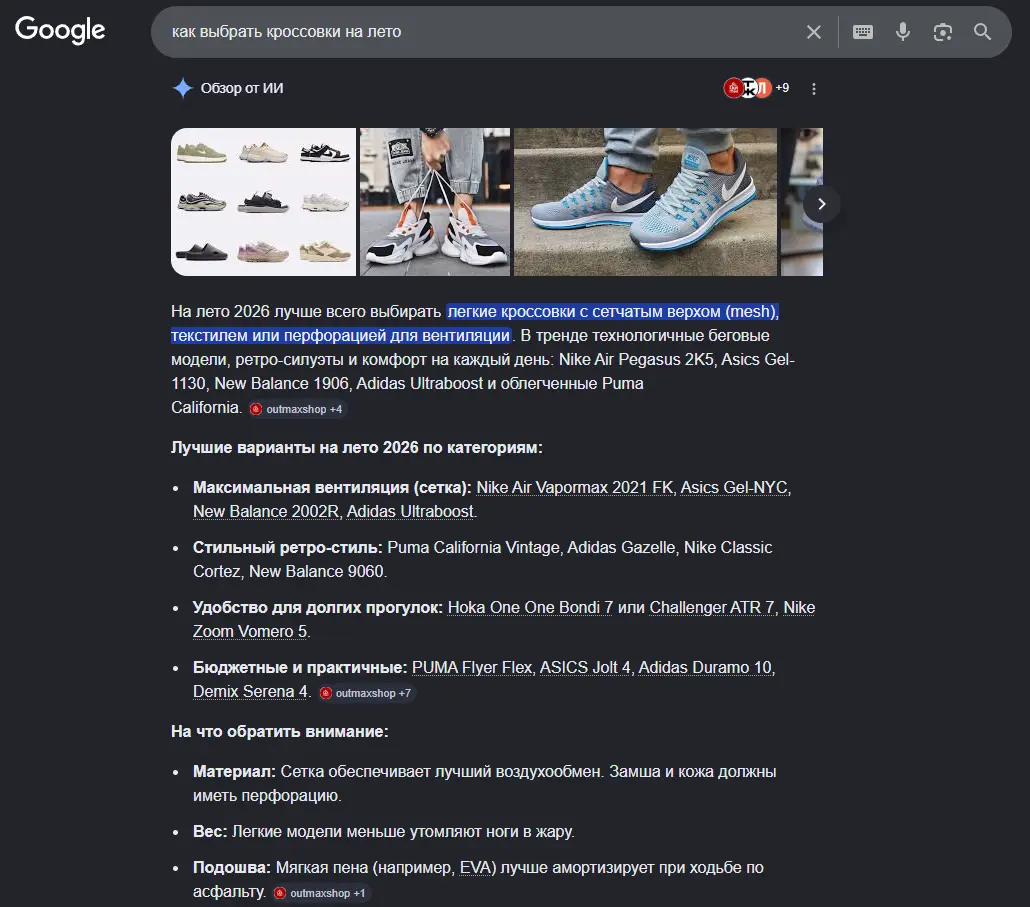Open the white-orange sneakers held photo
1030x907 pixels.
tap(435, 202)
